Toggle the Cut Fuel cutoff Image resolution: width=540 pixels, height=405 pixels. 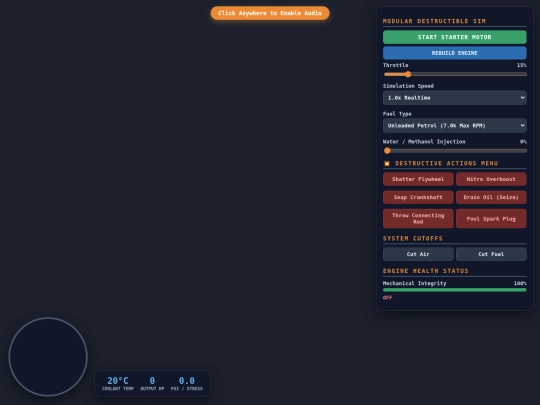click(x=491, y=254)
